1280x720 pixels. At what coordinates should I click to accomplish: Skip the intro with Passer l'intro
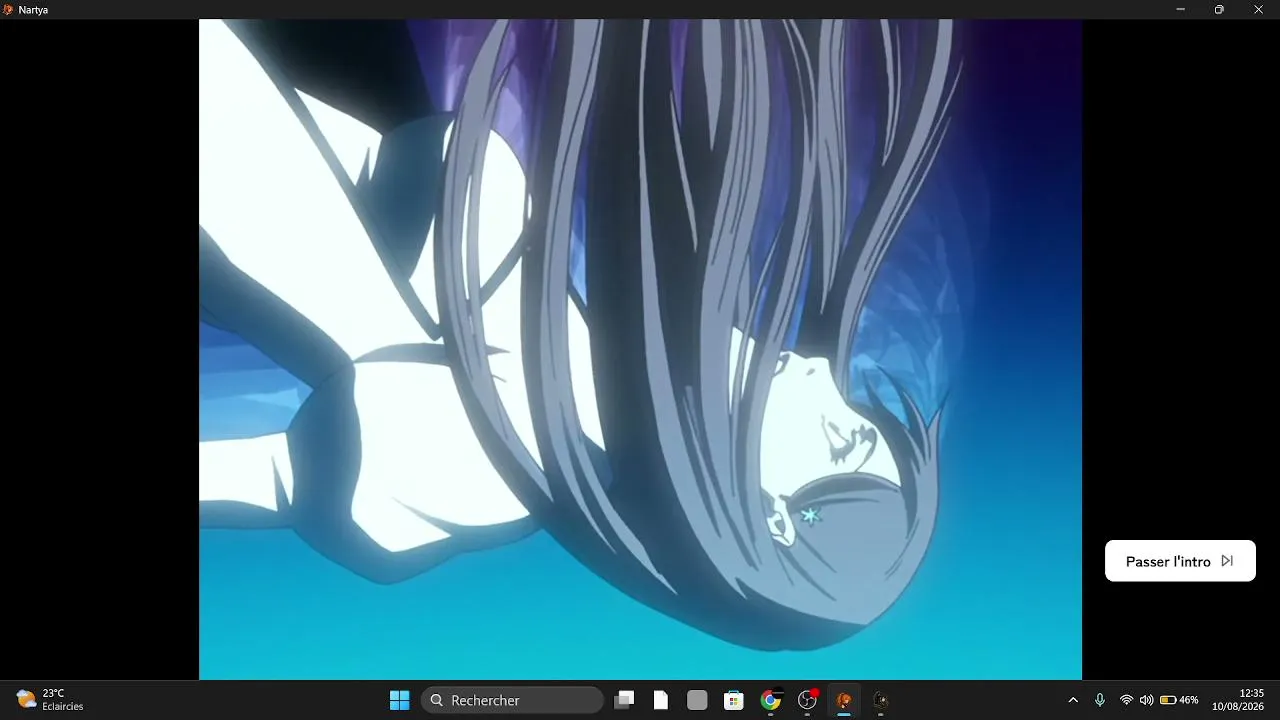click(1180, 561)
